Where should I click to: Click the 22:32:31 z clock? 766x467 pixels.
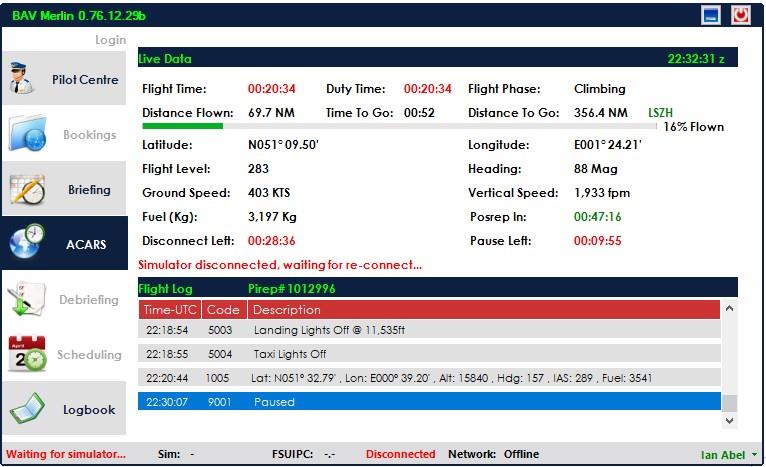click(696, 59)
